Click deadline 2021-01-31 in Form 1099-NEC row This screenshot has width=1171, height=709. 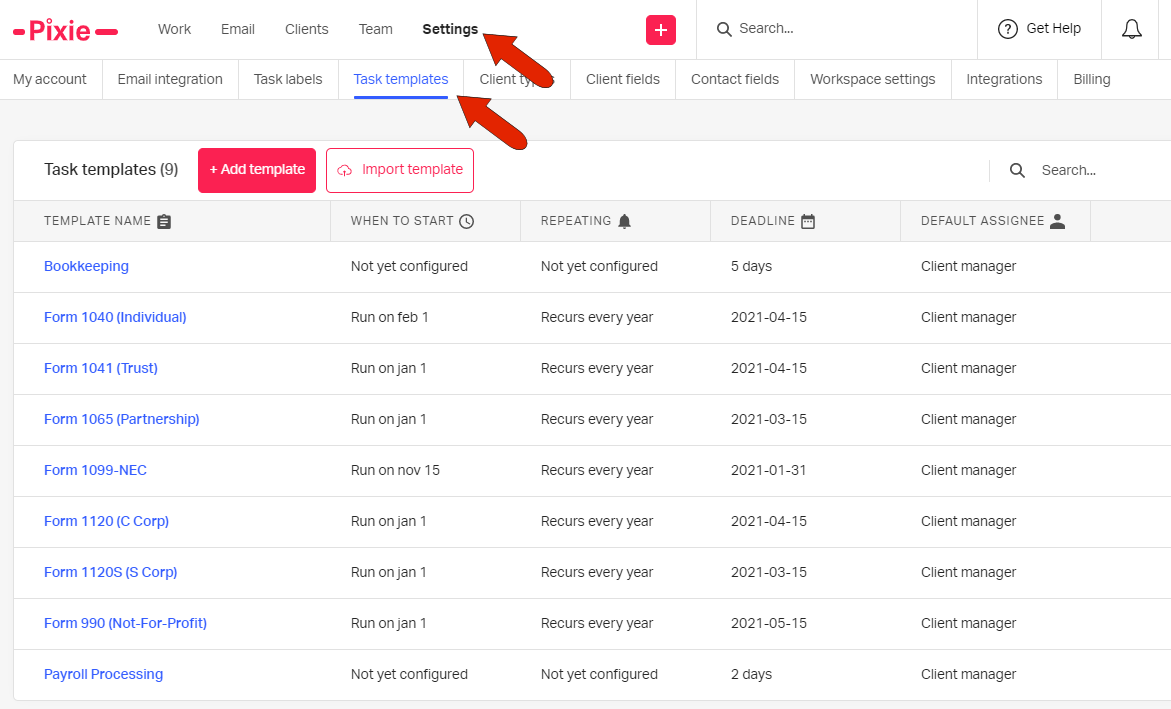[768, 470]
